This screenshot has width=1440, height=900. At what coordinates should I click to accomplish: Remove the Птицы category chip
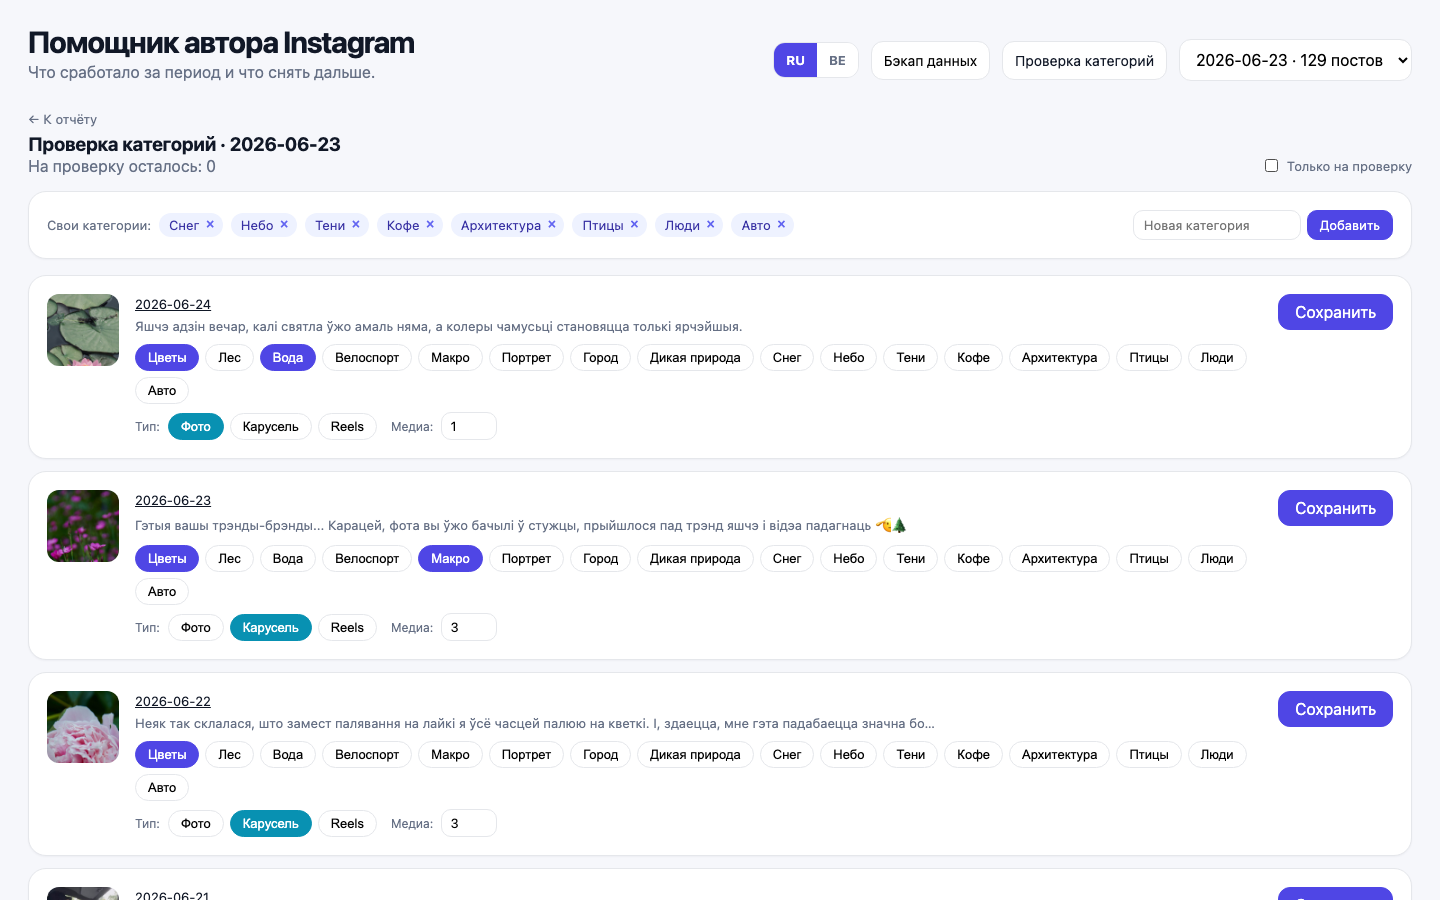pos(634,225)
